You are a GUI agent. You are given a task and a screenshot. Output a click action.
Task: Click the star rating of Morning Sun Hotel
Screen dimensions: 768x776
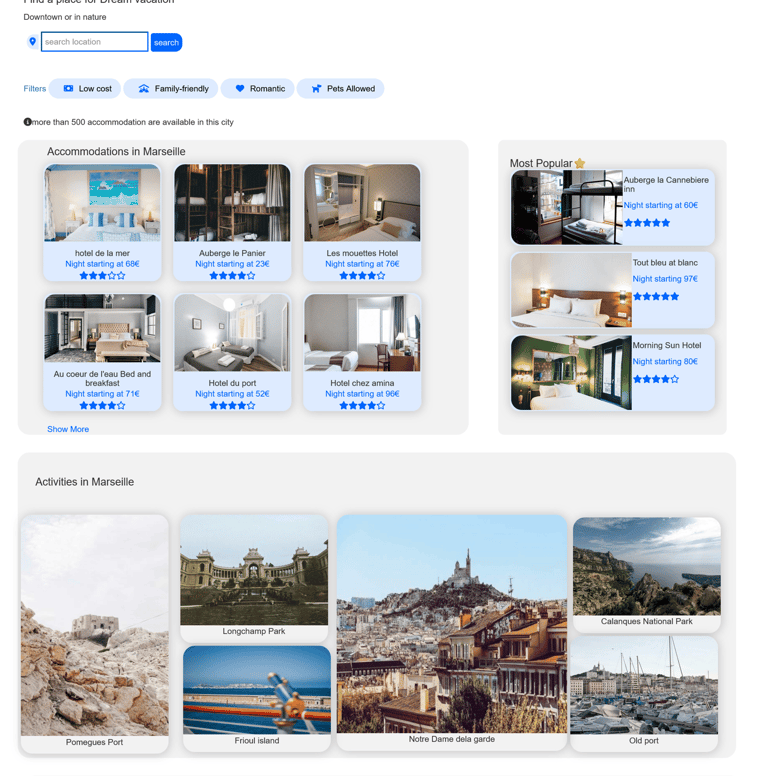(656, 379)
